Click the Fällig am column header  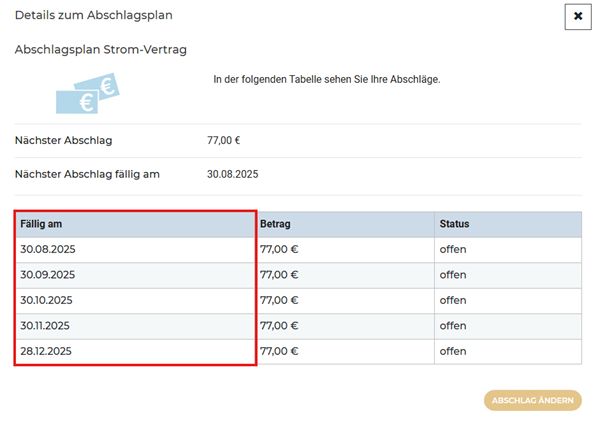(42, 224)
